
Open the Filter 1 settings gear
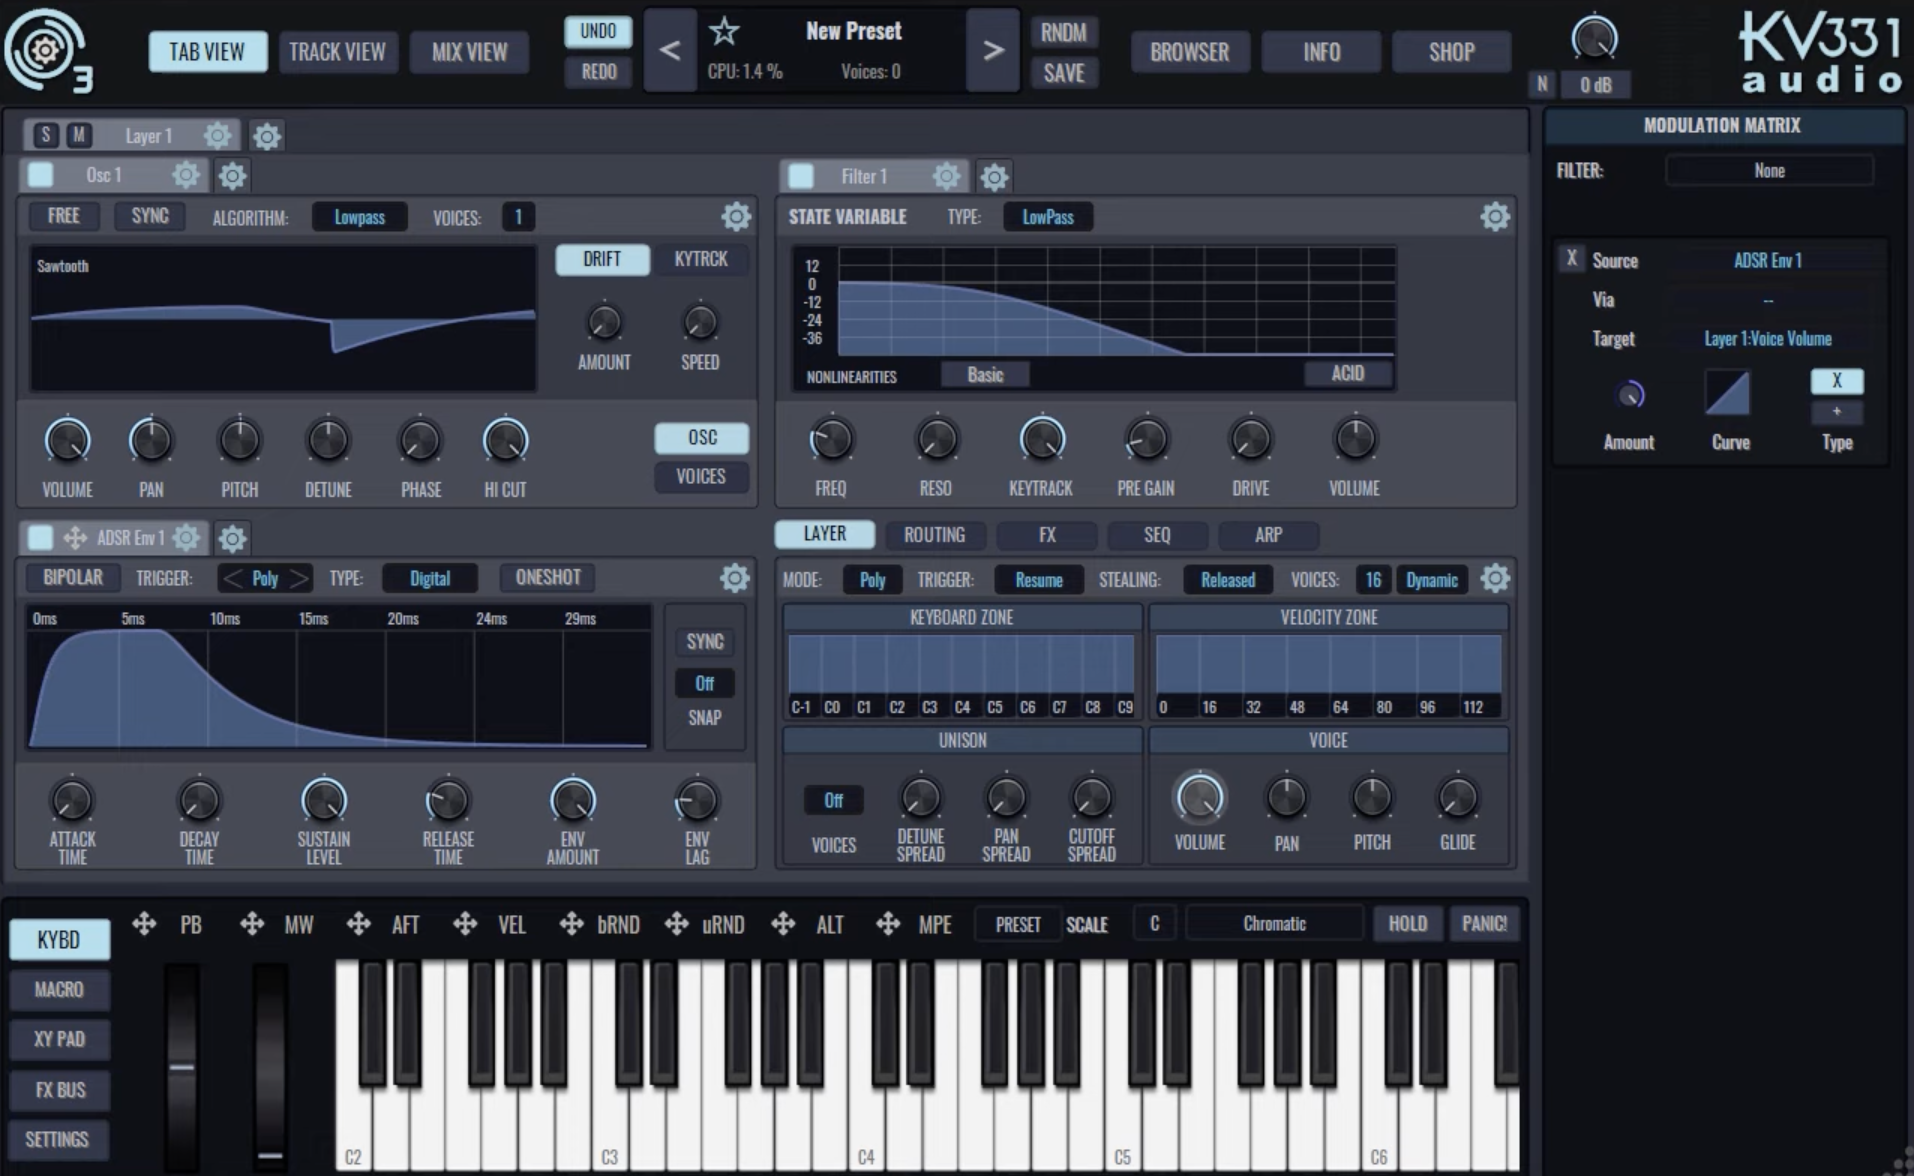click(x=946, y=176)
